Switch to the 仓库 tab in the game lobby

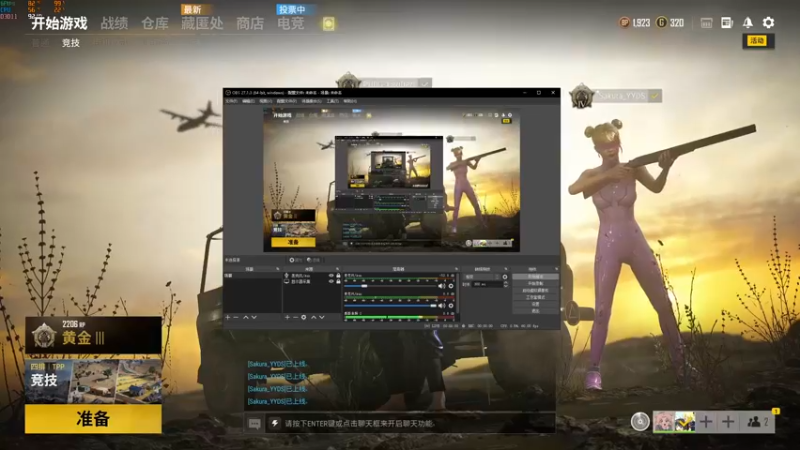(155, 23)
